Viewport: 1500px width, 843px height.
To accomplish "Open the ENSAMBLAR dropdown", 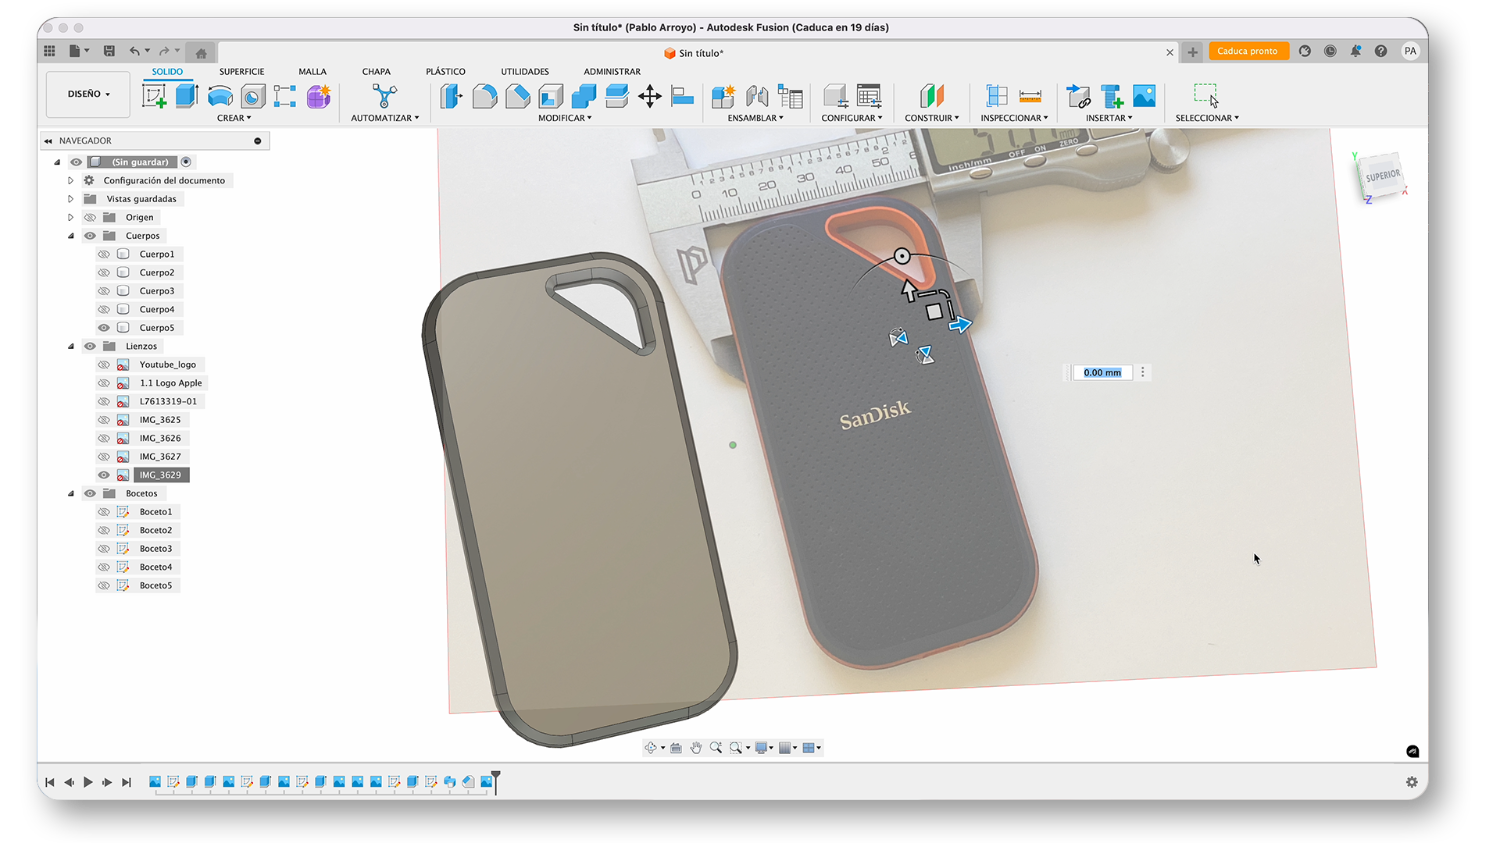I will pyautogui.click(x=756, y=118).
